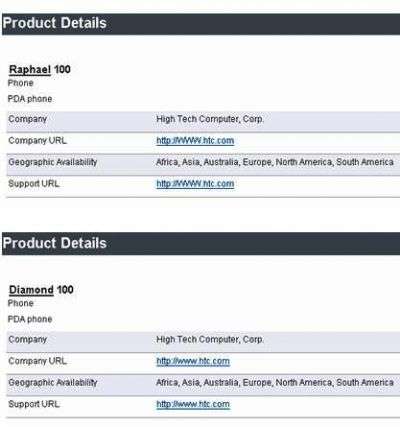Select Diamond High Tech Computer, Corp. value
This screenshot has width=400, height=427.
point(210,339)
